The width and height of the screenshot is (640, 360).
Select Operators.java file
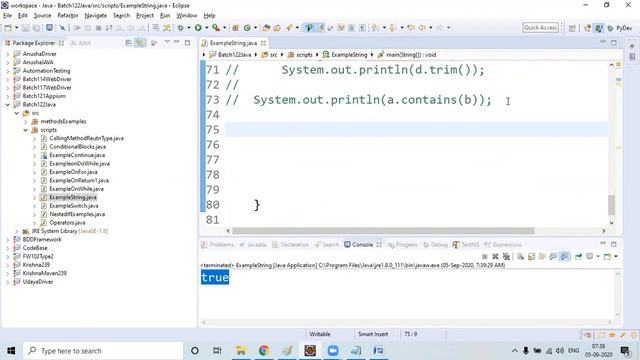(x=67, y=222)
